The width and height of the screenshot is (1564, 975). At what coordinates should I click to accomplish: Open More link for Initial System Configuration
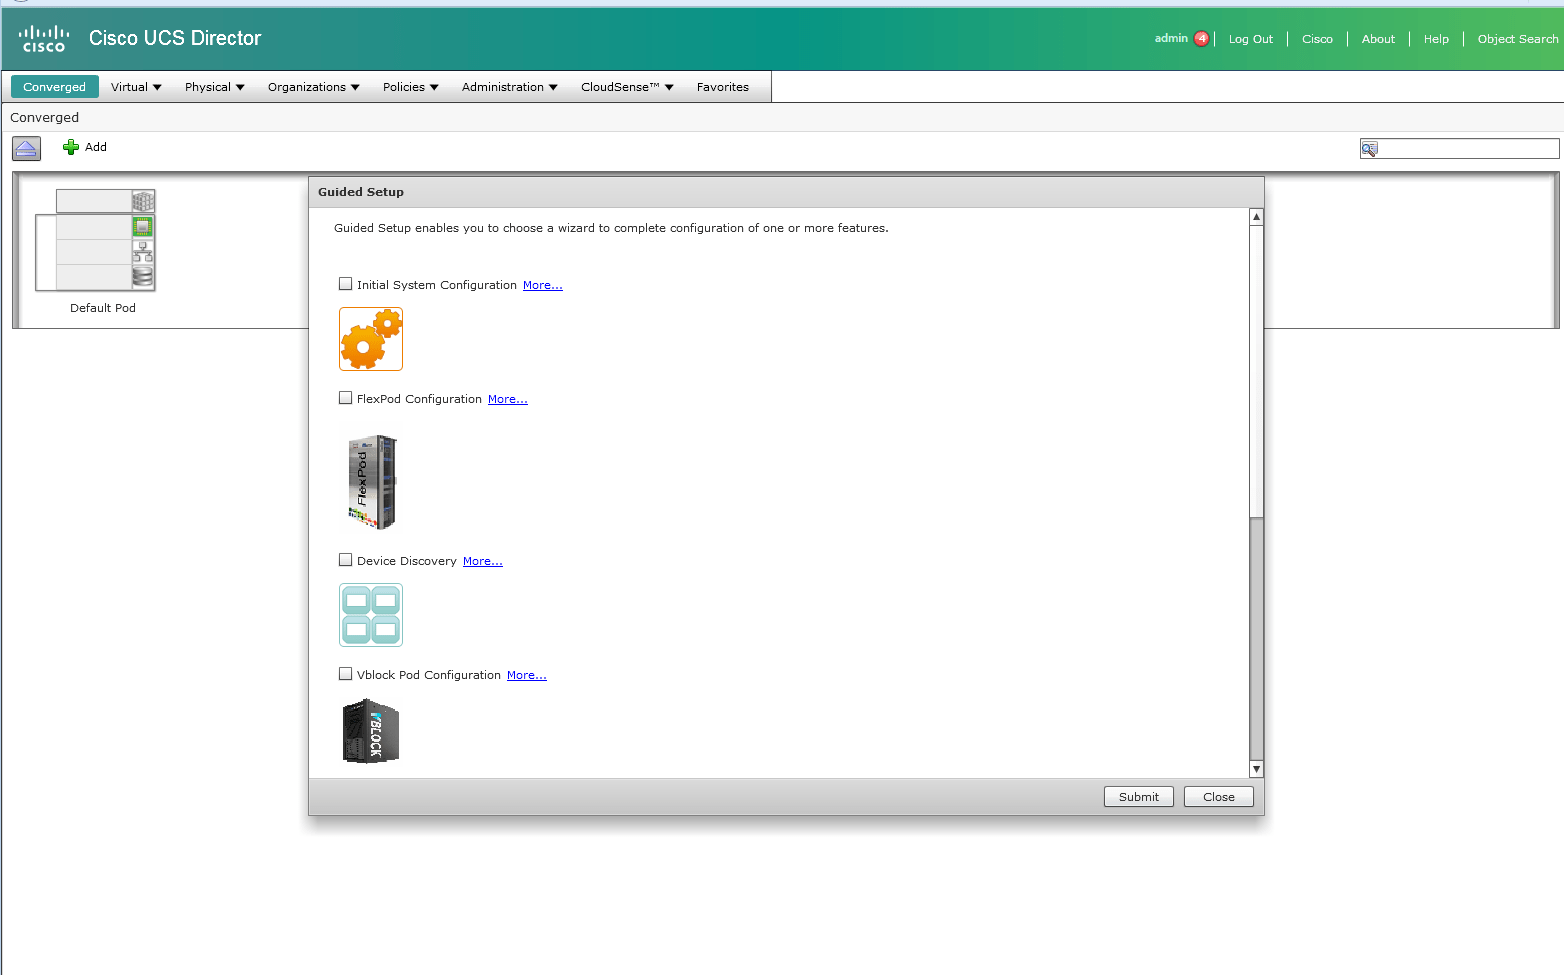click(543, 285)
